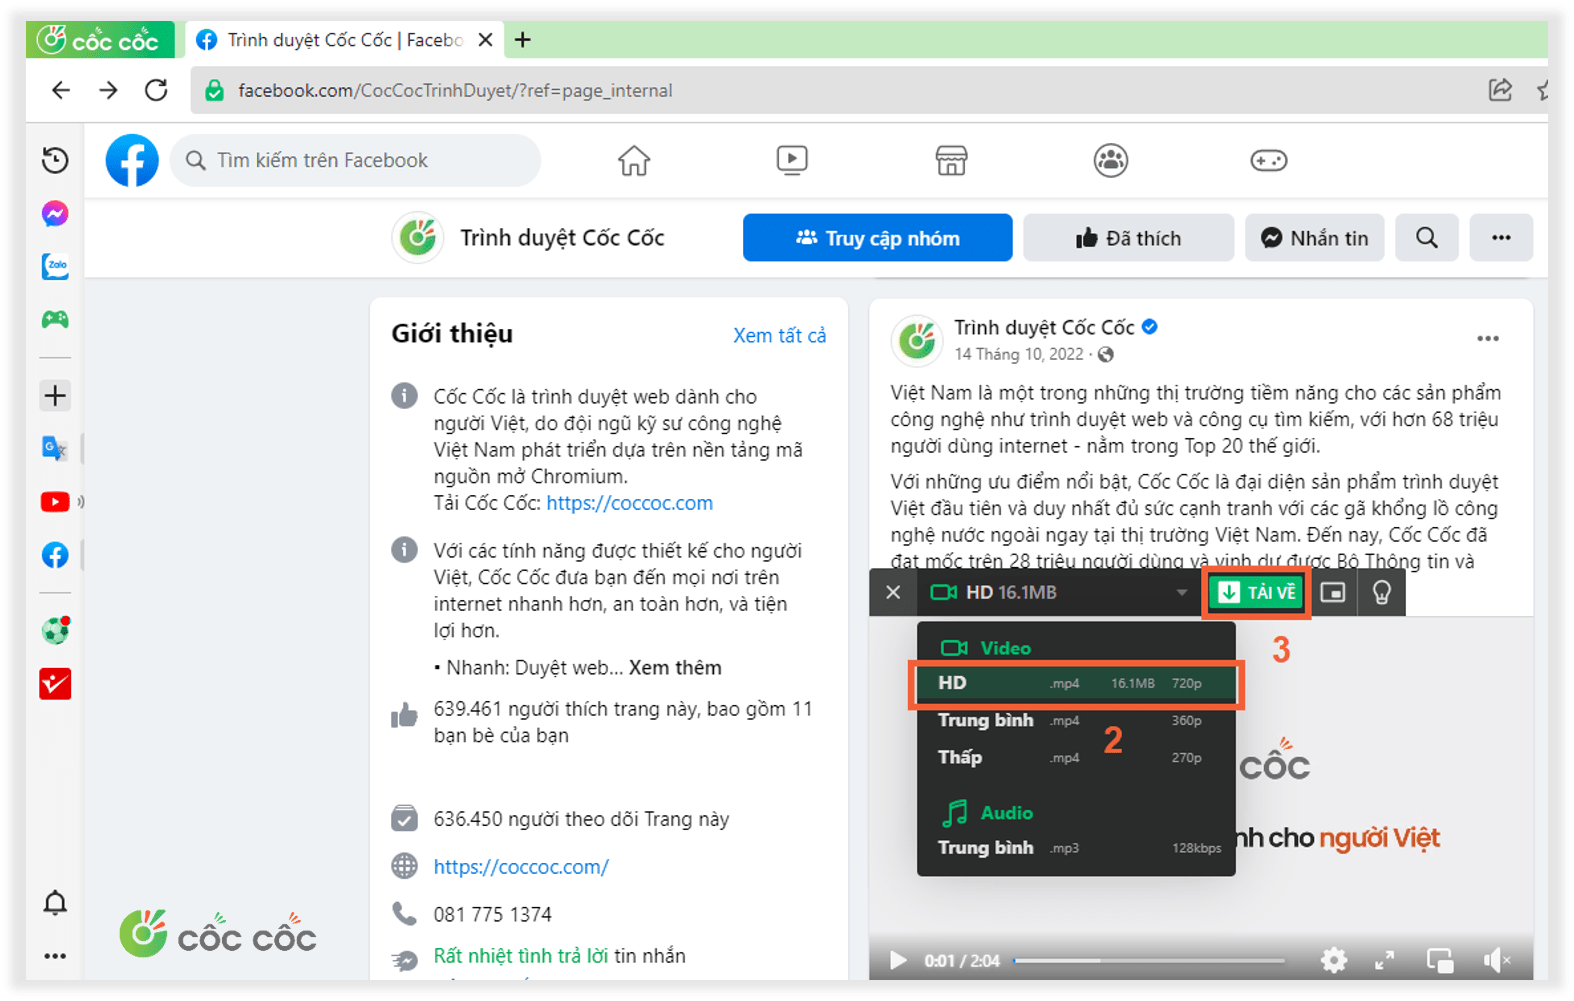
Task: Seek on the video progress bar
Action: tap(1149, 961)
